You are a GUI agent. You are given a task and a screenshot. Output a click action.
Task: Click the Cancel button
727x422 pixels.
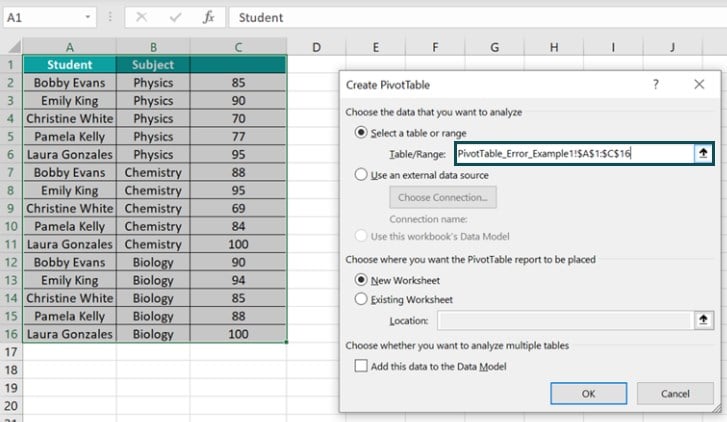tap(675, 393)
